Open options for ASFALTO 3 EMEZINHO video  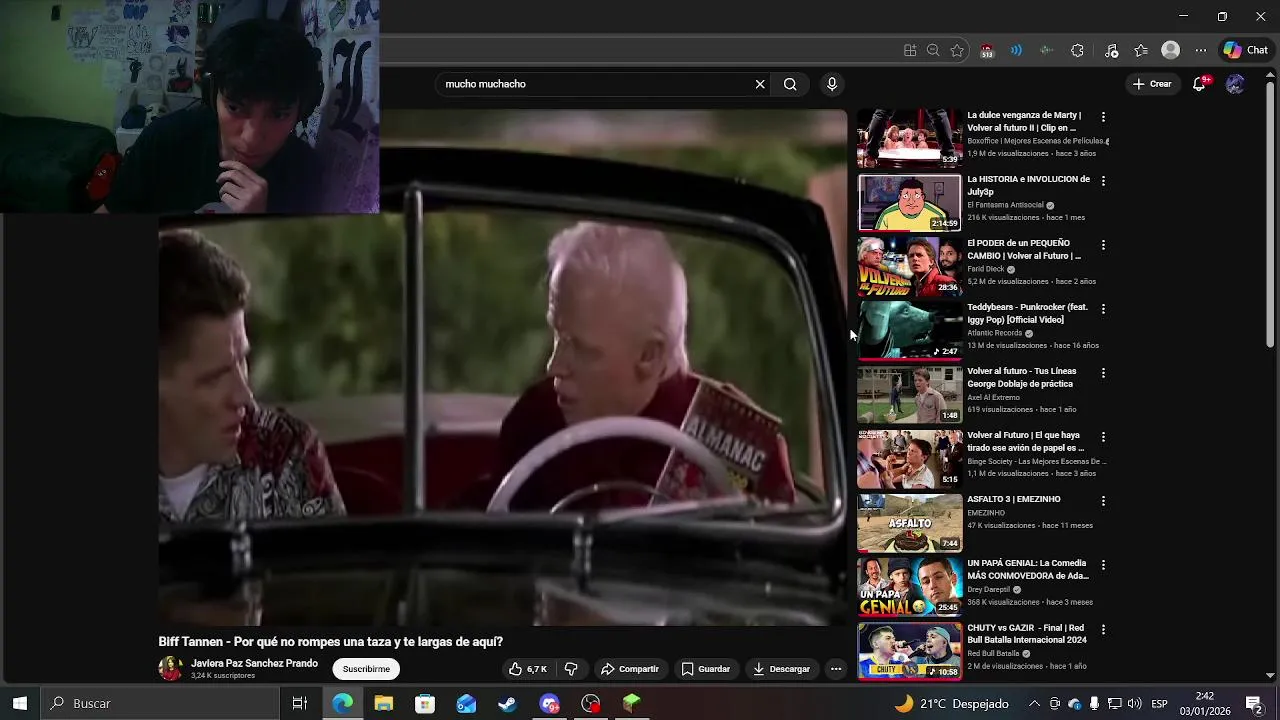(x=1103, y=501)
